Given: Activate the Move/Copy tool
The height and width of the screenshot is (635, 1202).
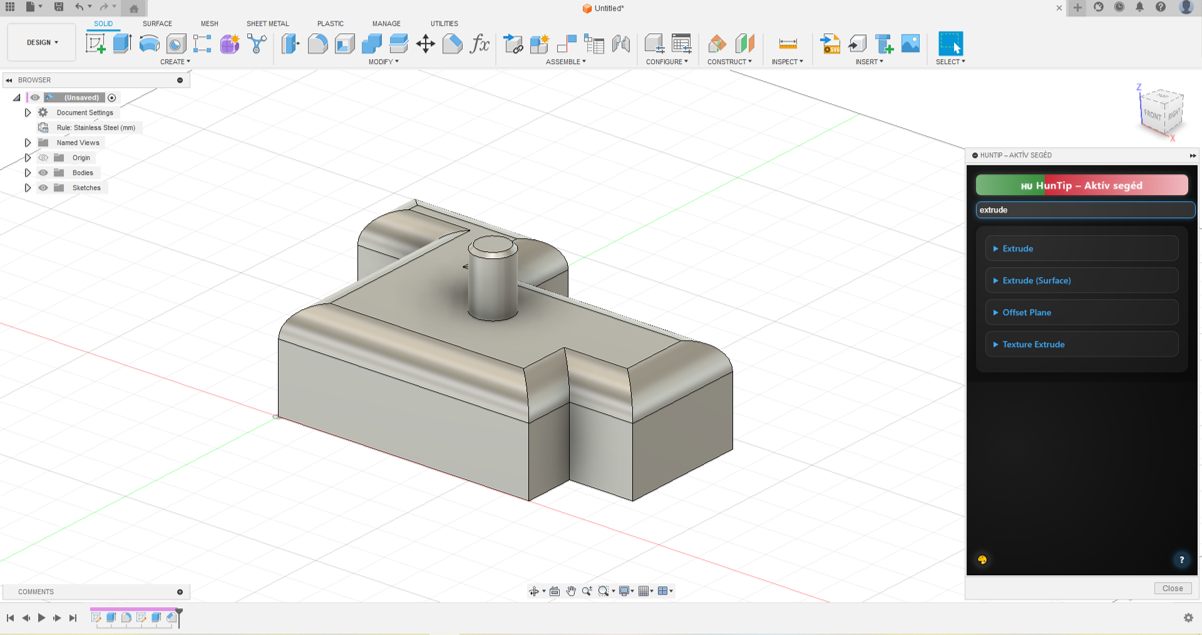Looking at the screenshot, I should [x=425, y=43].
